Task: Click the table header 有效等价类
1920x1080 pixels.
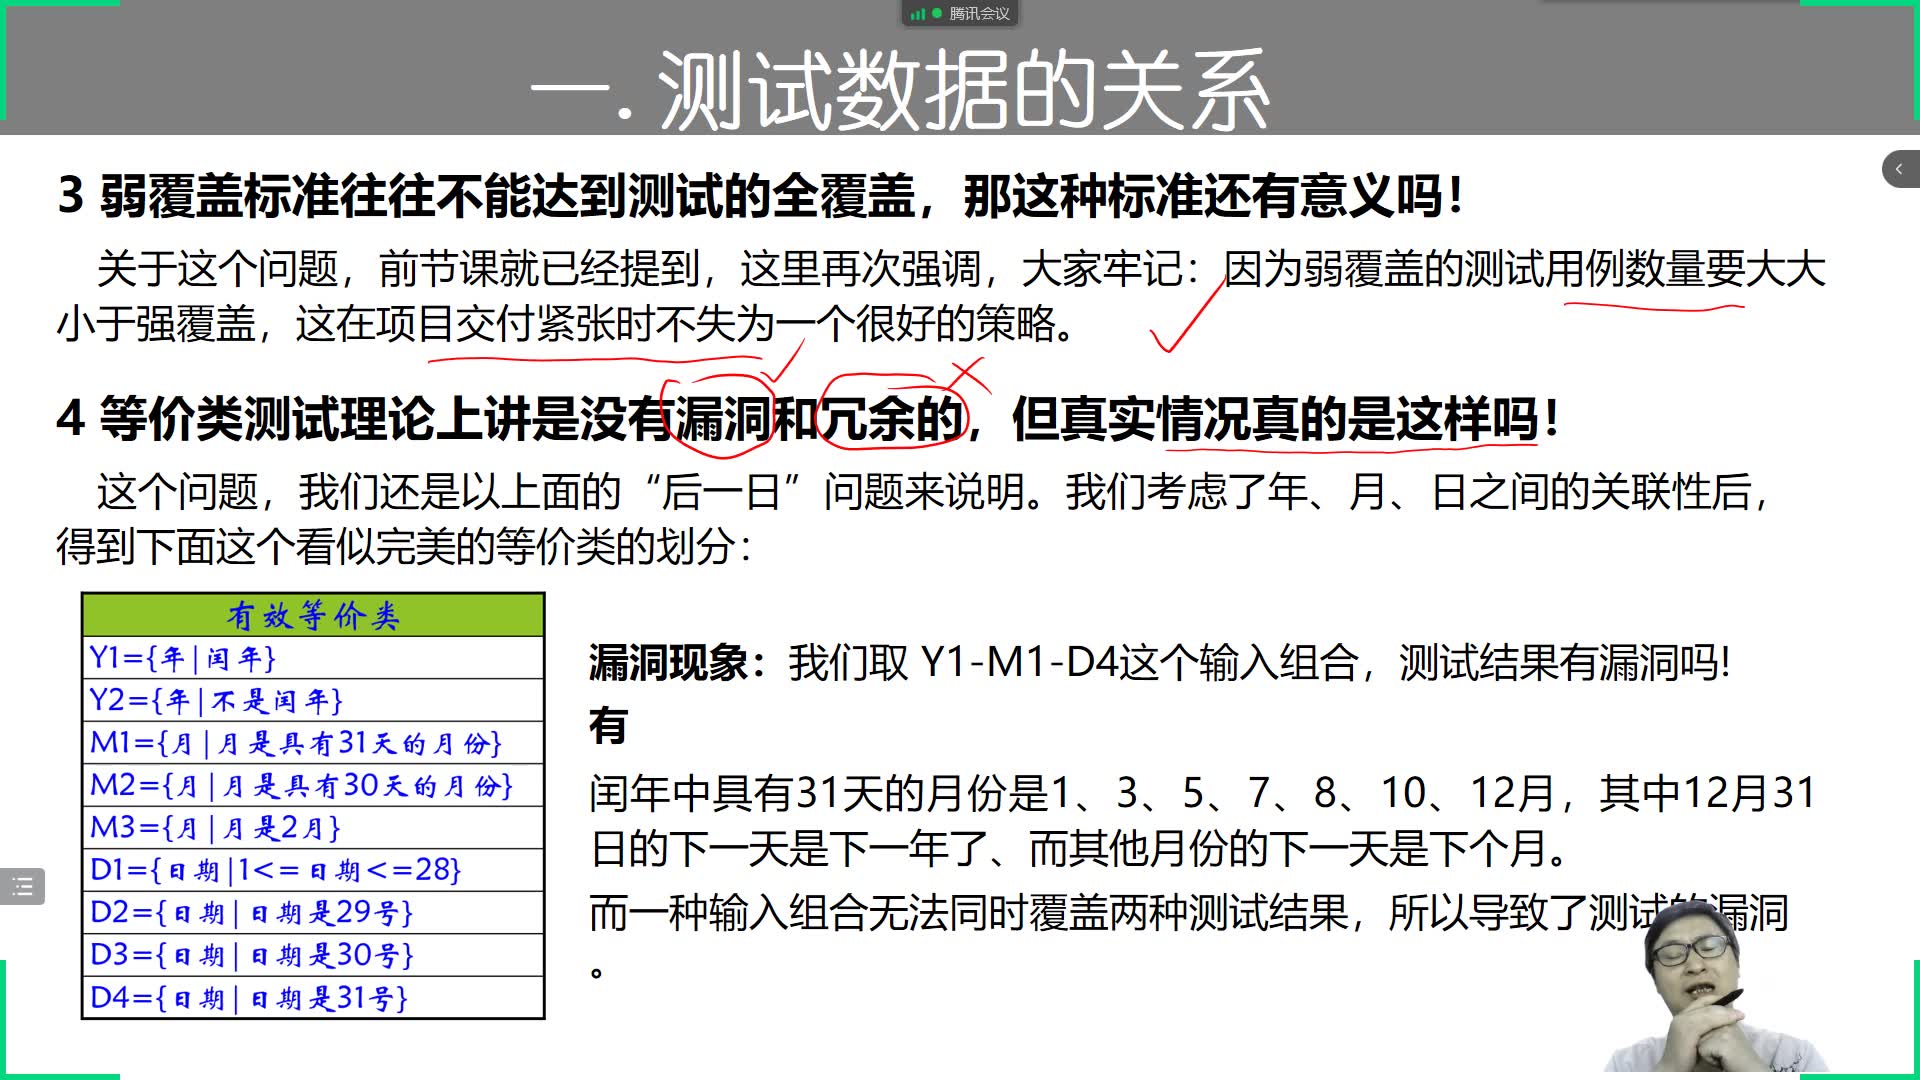Action: (x=313, y=615)
